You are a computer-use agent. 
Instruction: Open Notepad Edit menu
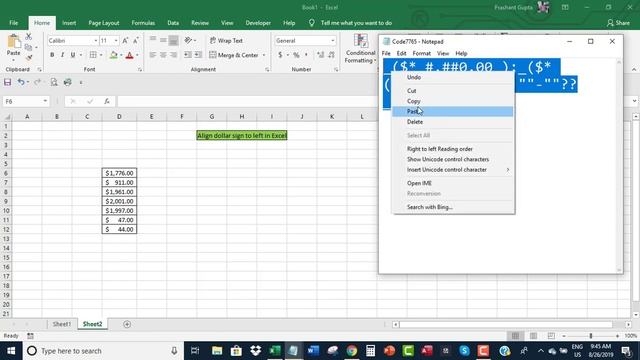(401, 53)
